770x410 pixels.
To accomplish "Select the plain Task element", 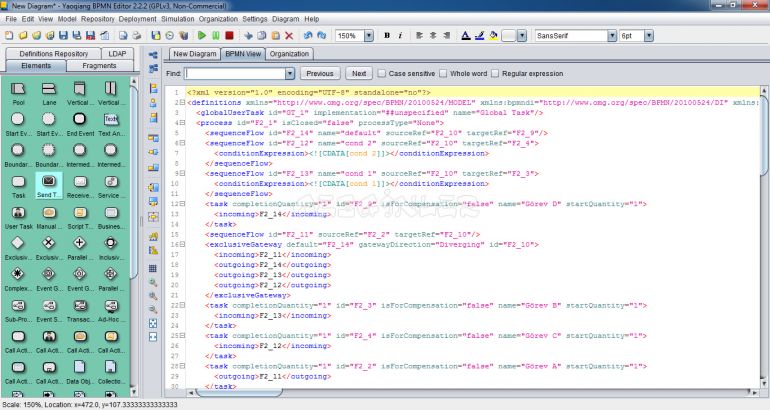I will (18, 186).
